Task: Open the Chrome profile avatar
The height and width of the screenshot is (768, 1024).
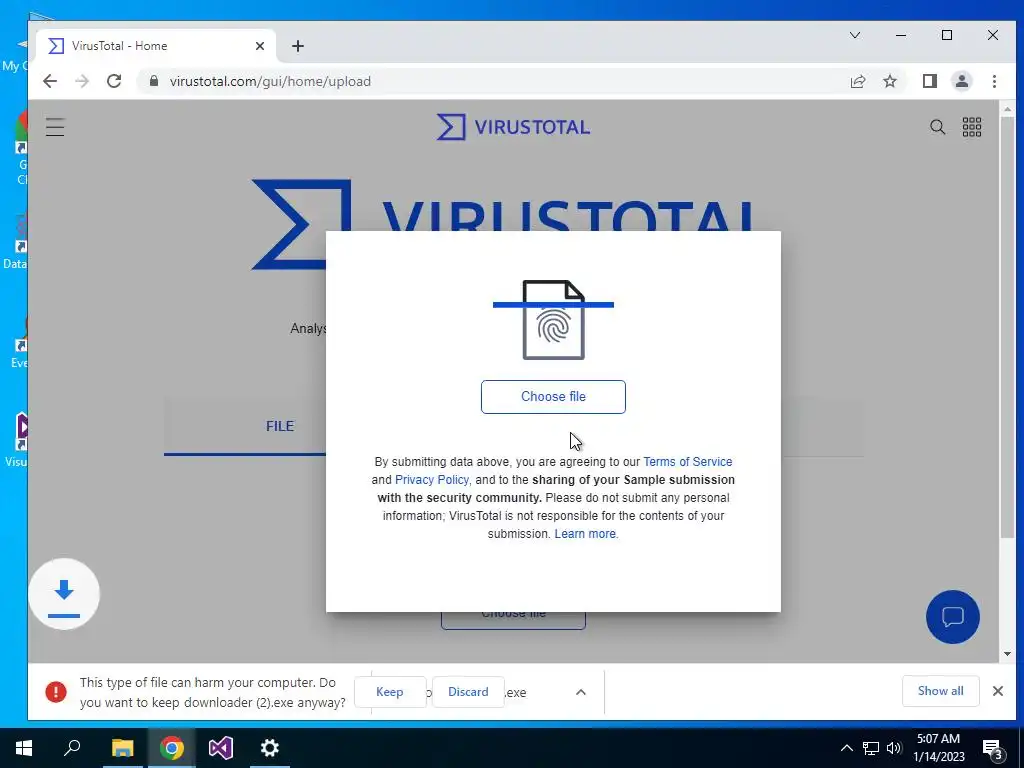Action: click(962, 81)
